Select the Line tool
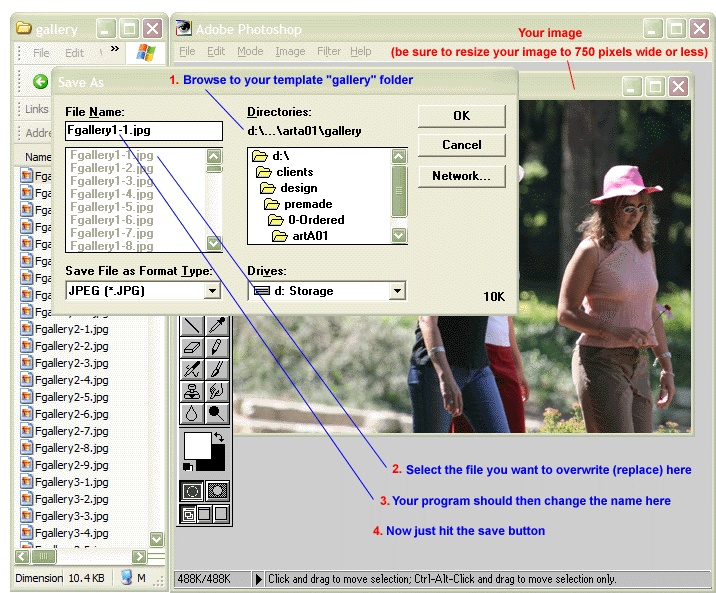 (x=192, y=326)
